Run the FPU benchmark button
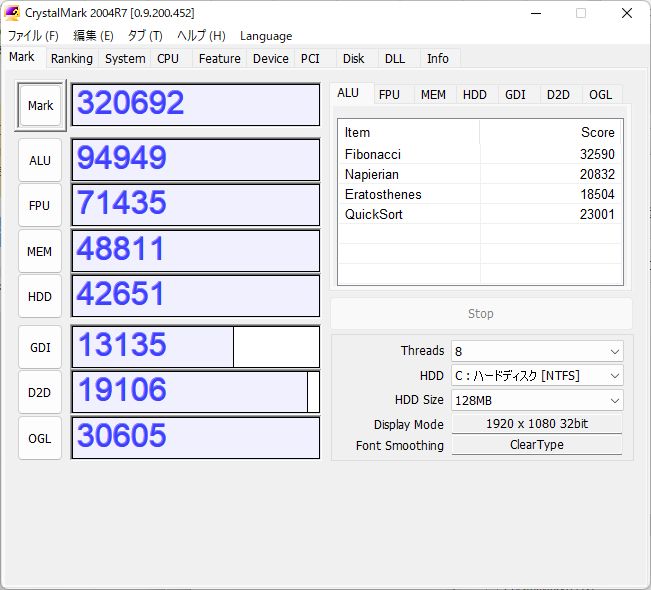The width and height of the screenshot is (651, 590). click(x=40, y=206)
